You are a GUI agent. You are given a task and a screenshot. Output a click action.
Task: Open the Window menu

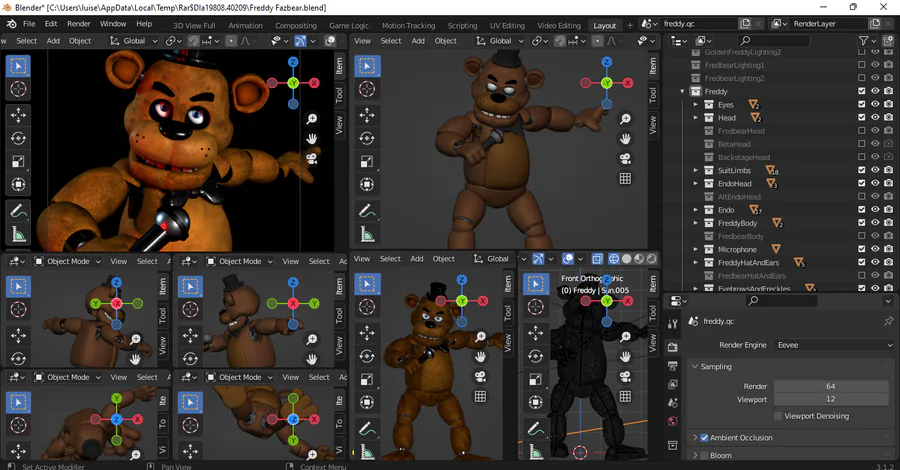click(112, 24)
